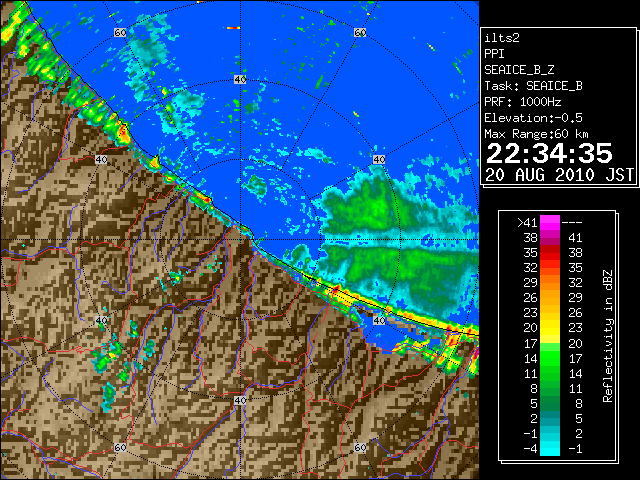Select the '-4' legend label
This screenshot has width=640, height=480.
(530, 449)
